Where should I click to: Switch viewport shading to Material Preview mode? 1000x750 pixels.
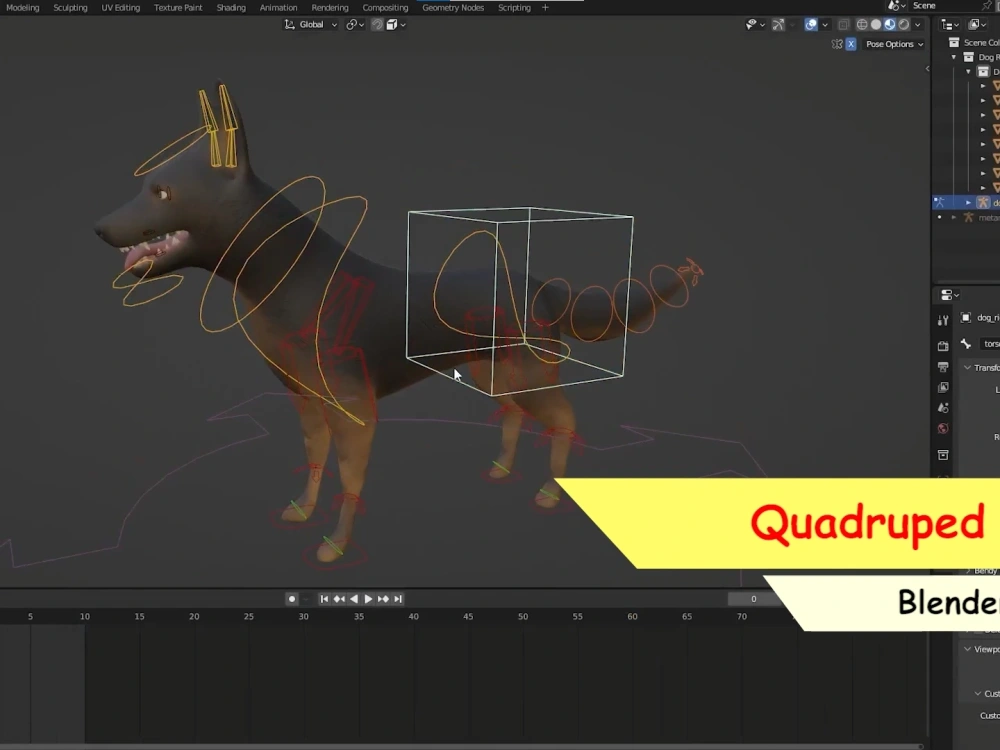[889, 24]
